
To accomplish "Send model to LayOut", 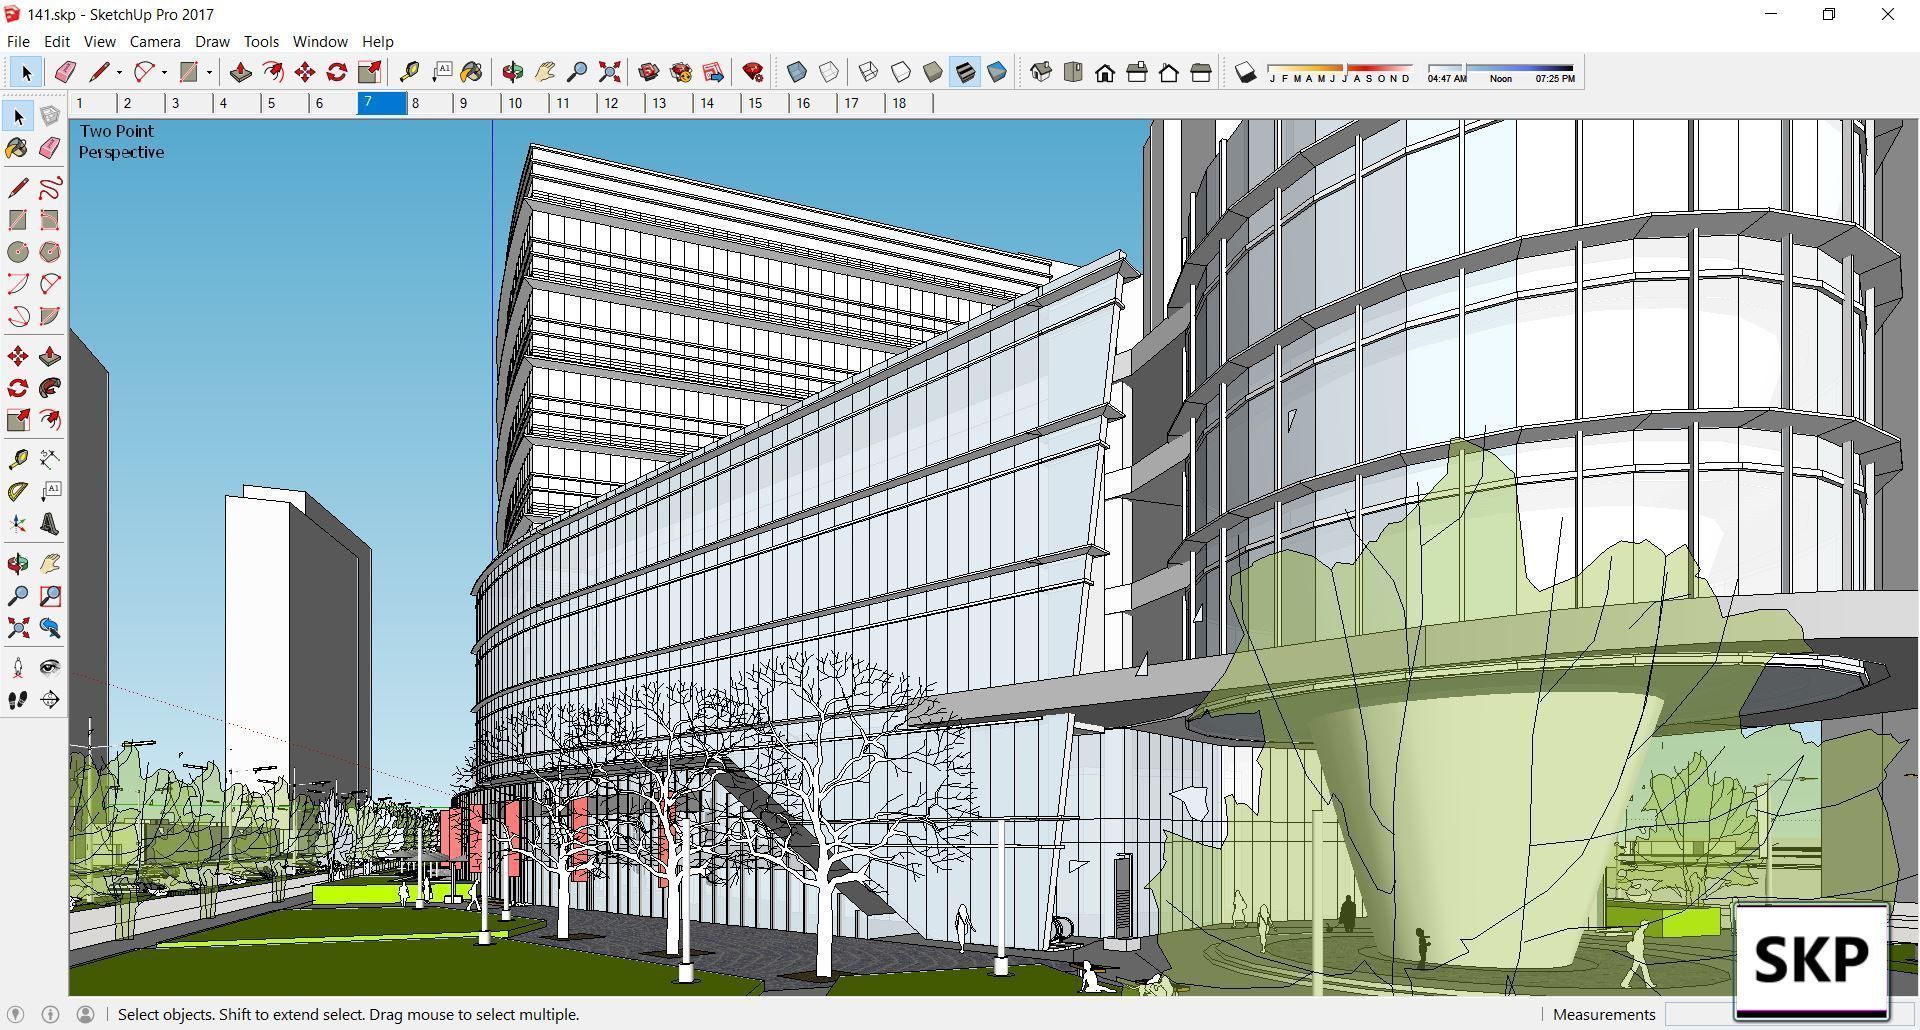I will pos(713,72).
